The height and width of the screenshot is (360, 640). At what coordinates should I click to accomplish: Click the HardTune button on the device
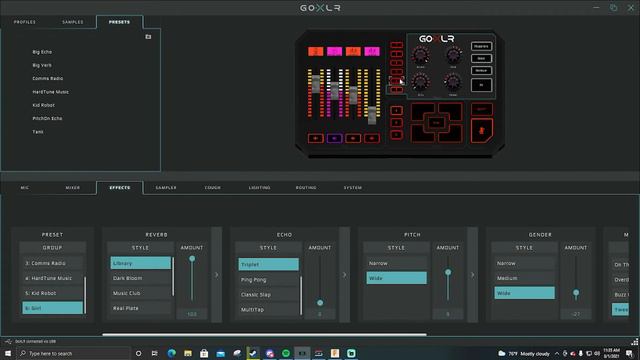(x=481, y=71)
